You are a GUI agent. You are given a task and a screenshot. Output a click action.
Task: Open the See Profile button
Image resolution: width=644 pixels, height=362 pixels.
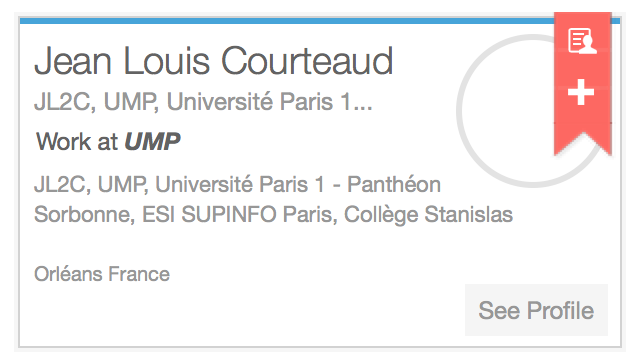point(536,310)
